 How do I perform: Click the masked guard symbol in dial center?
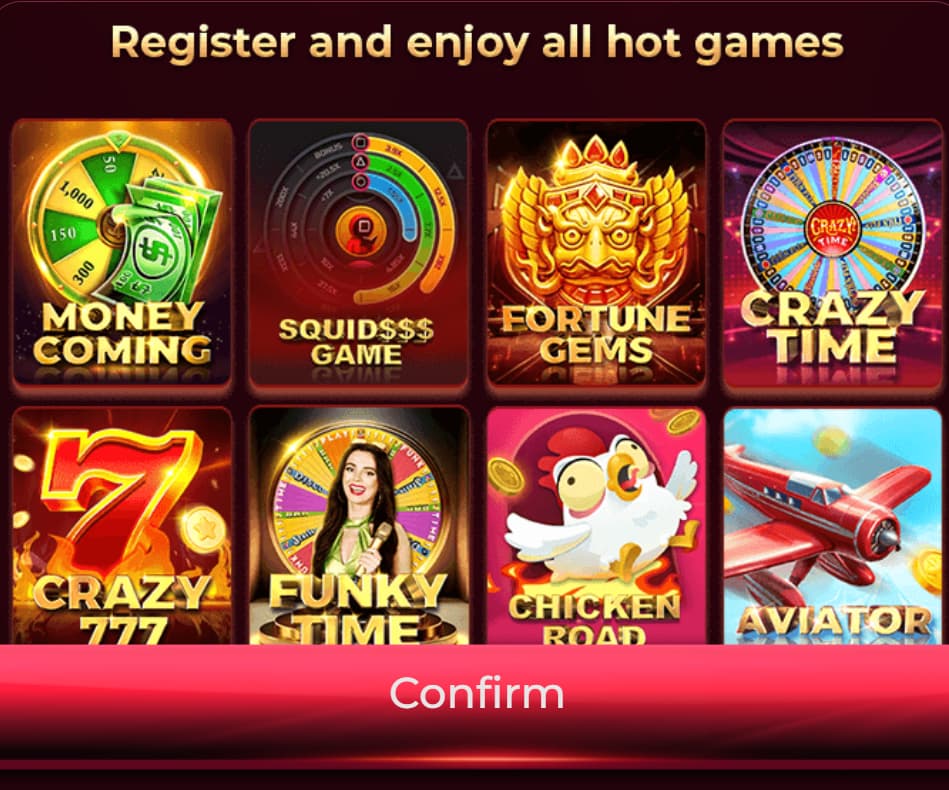click(361, 231)
